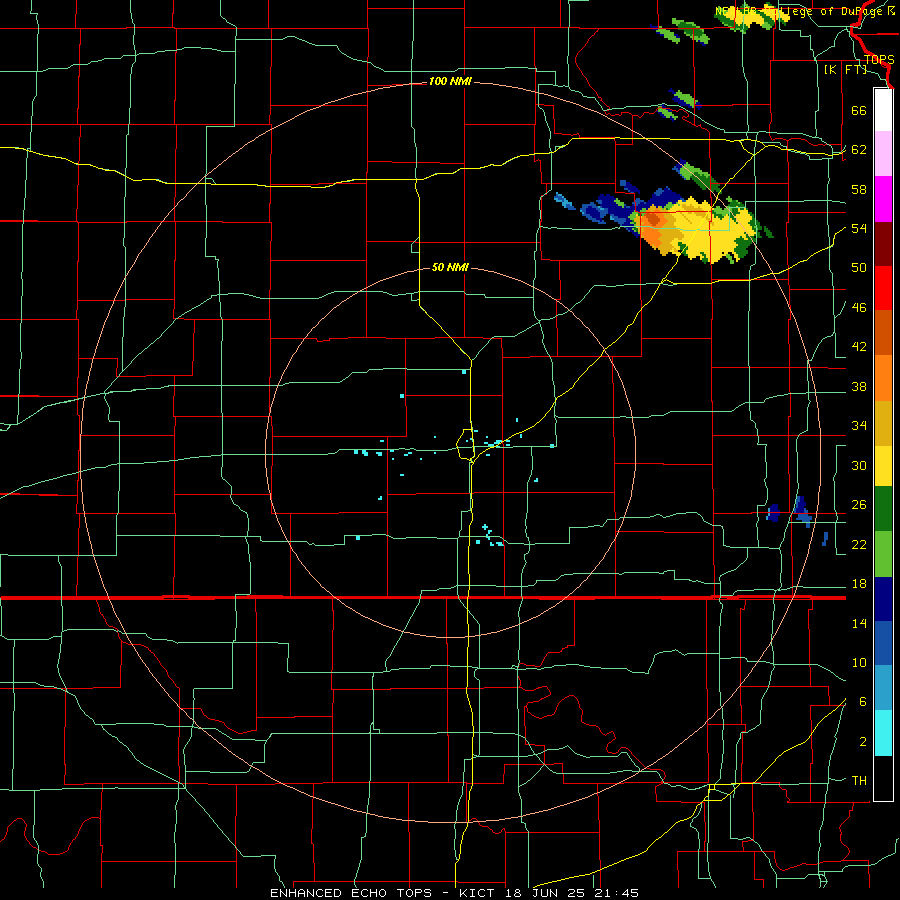Image resolution: width=900 pixels, height=900 pixels.
Task: Click the white 66 kft legend swatch
Action: click(x=883, y=110)
